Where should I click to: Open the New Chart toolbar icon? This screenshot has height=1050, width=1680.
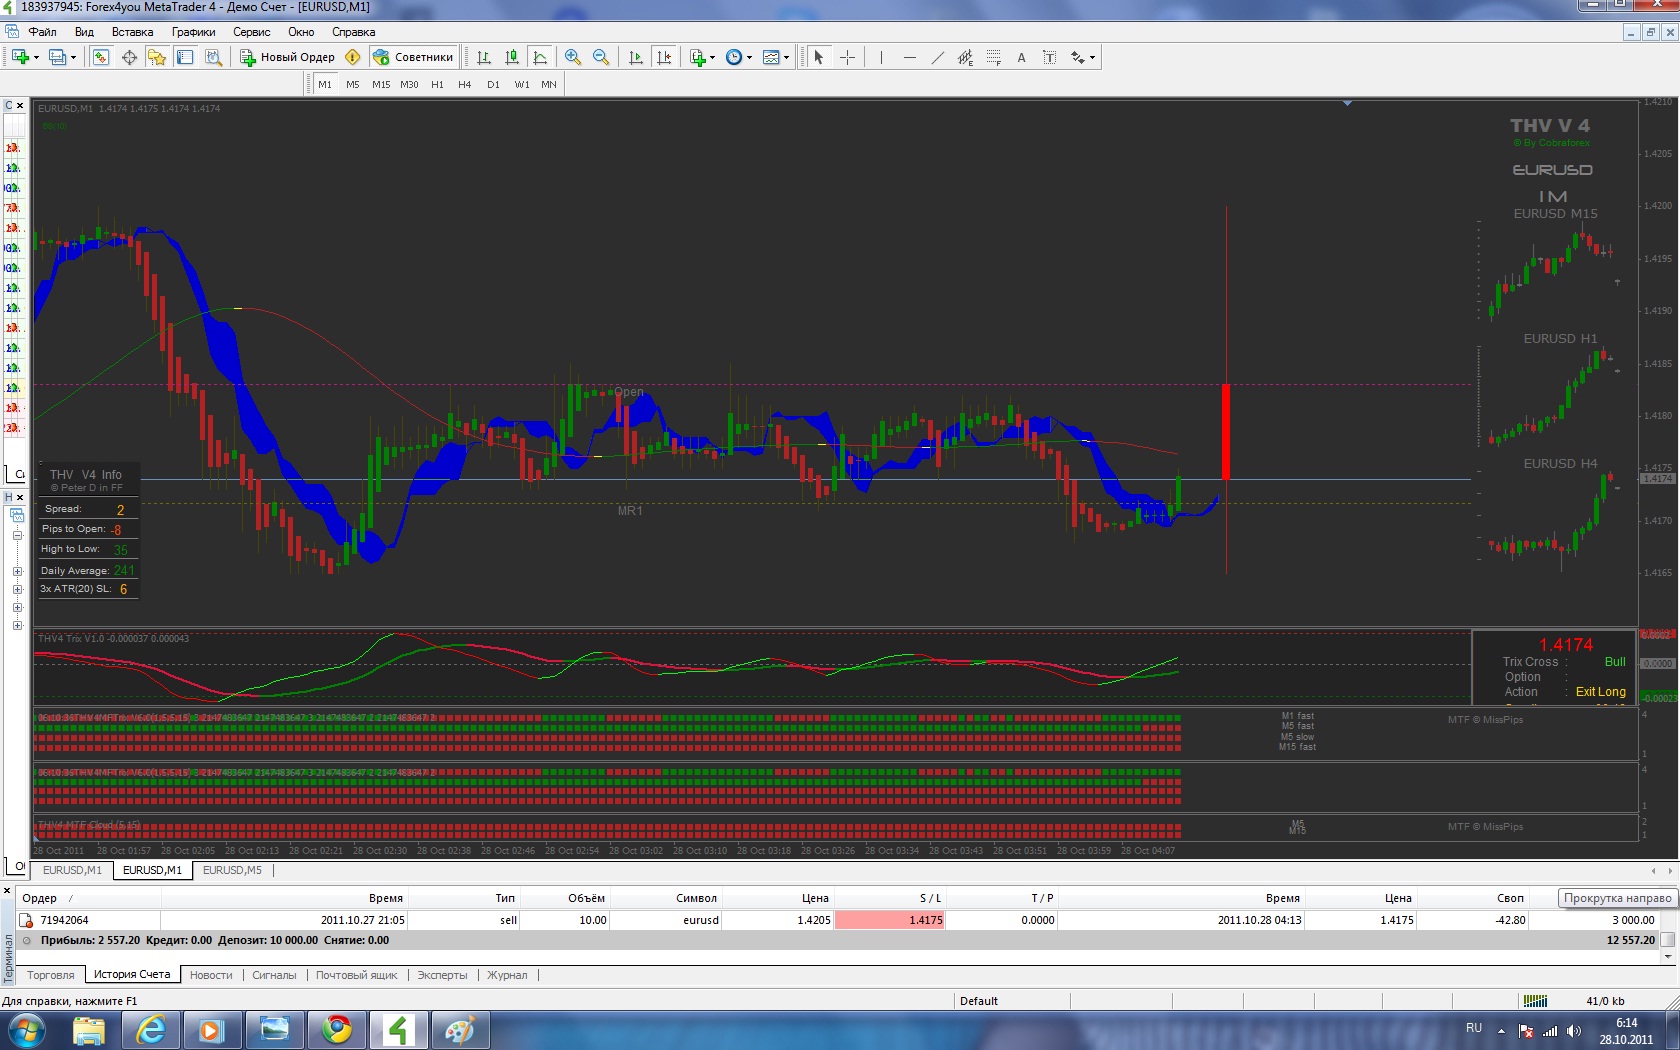point(20,57)
